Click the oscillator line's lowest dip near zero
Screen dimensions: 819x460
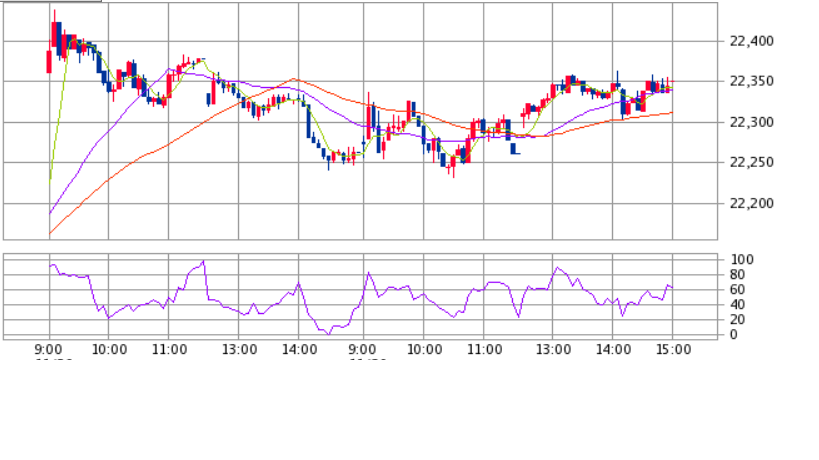[x=329, y=333]
